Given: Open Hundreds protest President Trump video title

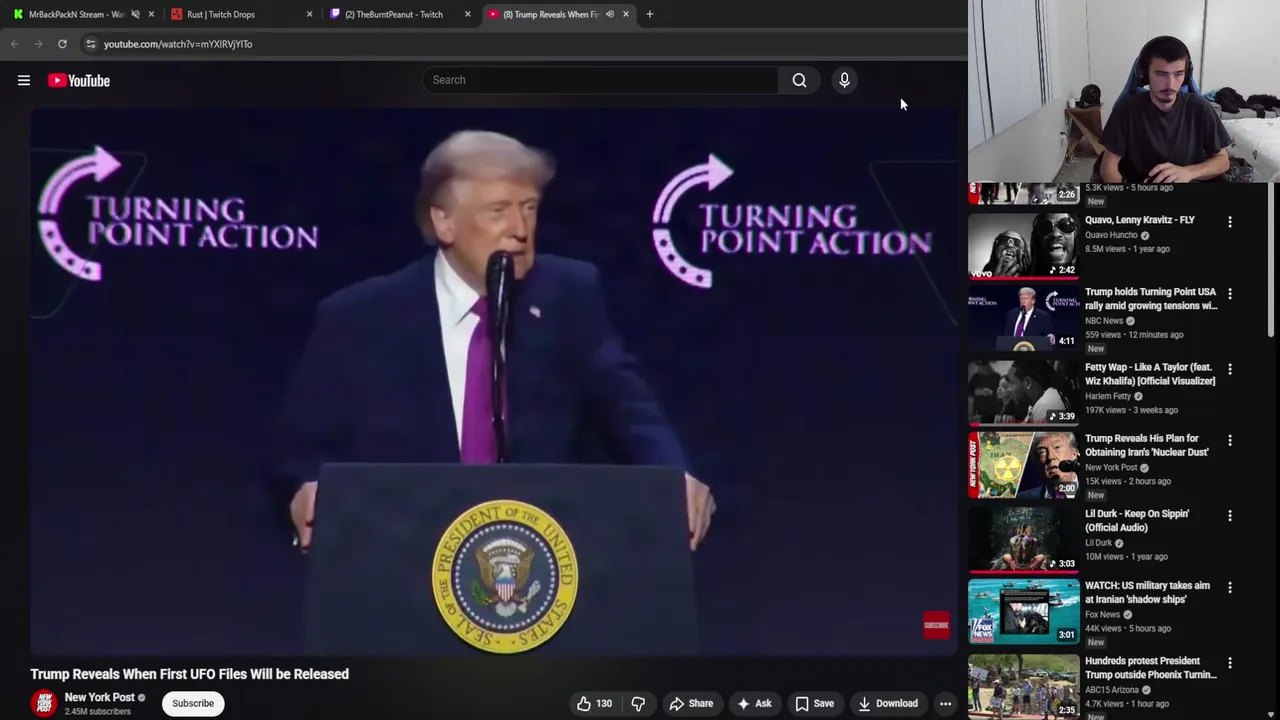Looking at the screenshot, I should click(1151, 667).
